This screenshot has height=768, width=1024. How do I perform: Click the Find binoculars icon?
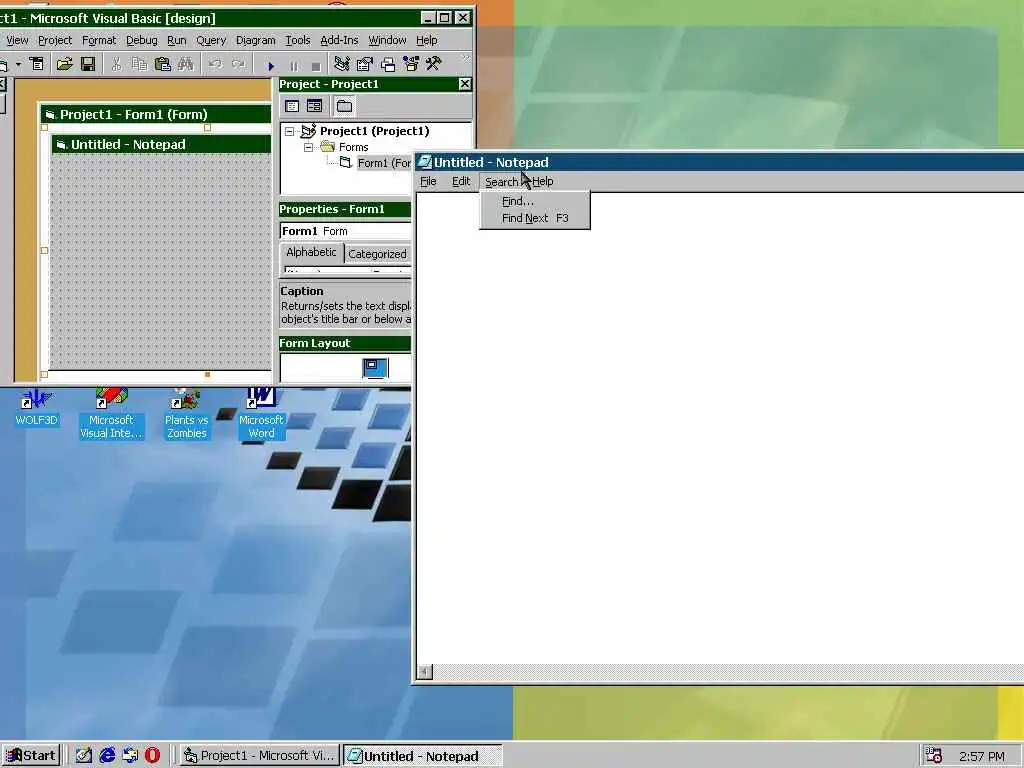(186, 63)
